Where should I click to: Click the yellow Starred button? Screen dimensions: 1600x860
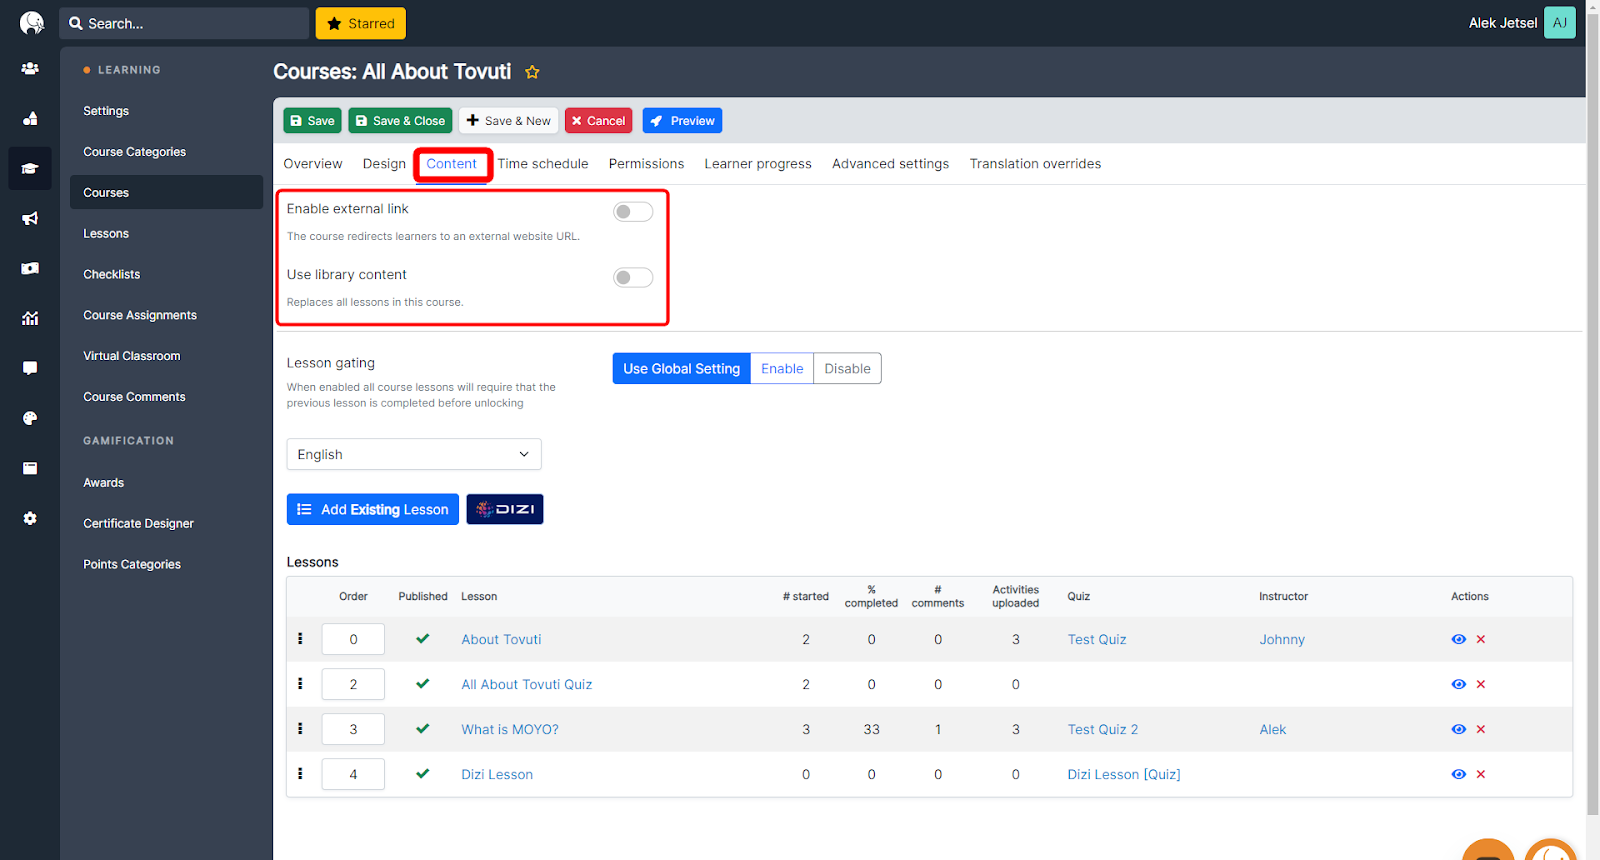[361, 23]
